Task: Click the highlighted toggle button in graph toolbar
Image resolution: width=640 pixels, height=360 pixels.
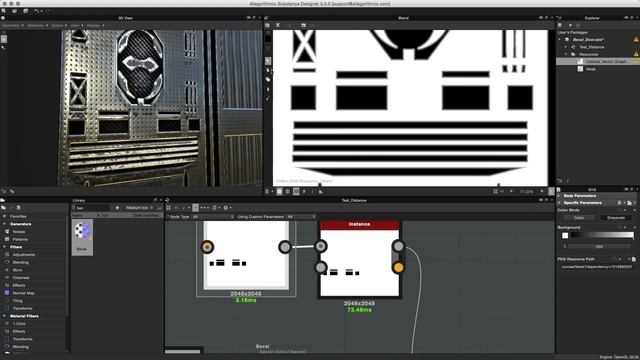Action: pos(196,208)
